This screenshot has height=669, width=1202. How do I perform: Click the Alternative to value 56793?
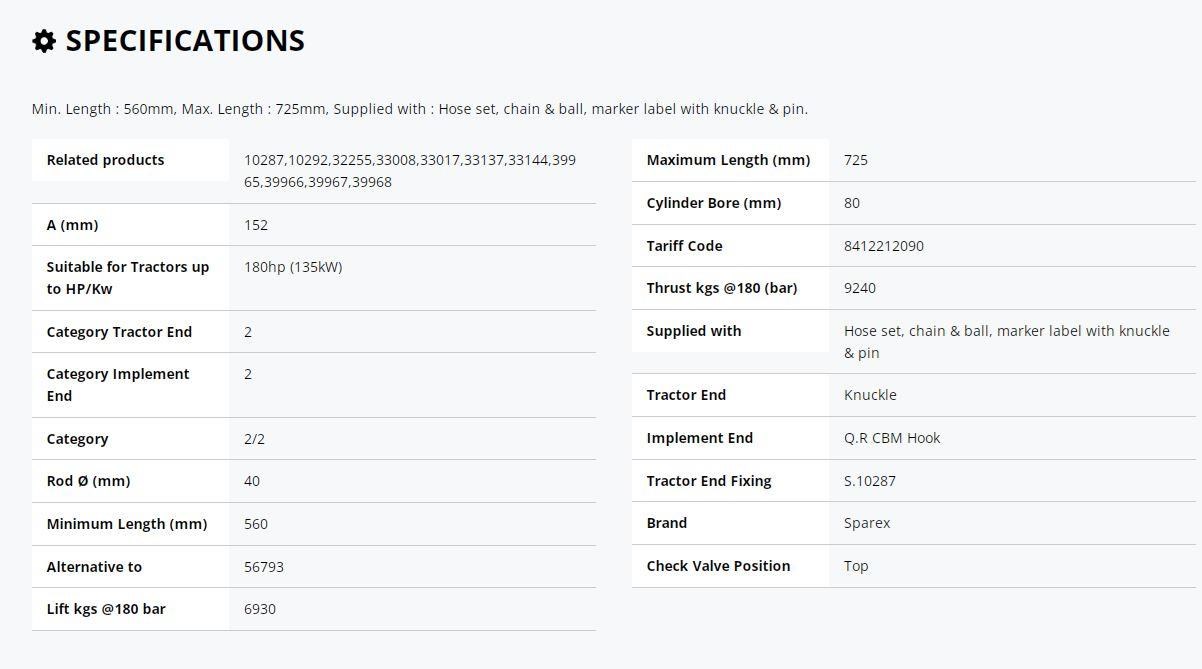pos(264,567)
